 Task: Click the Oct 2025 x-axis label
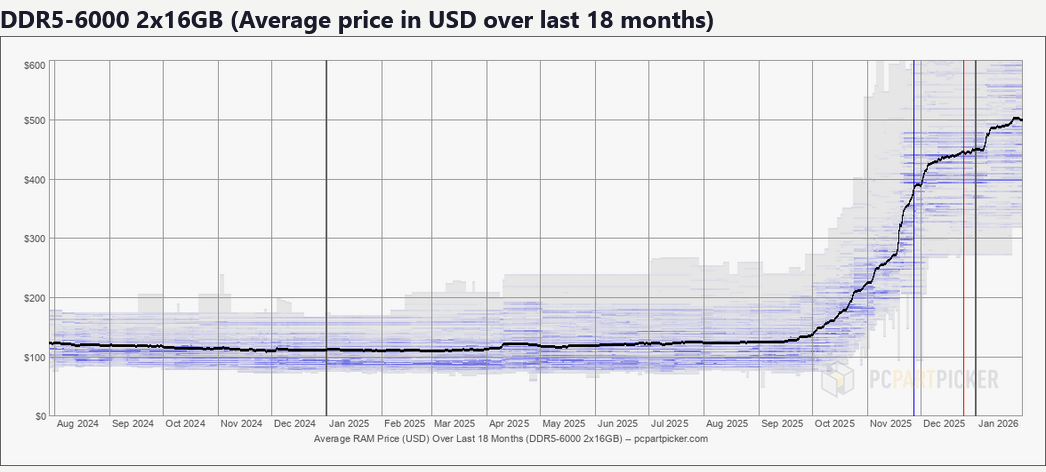coord(836,425)
